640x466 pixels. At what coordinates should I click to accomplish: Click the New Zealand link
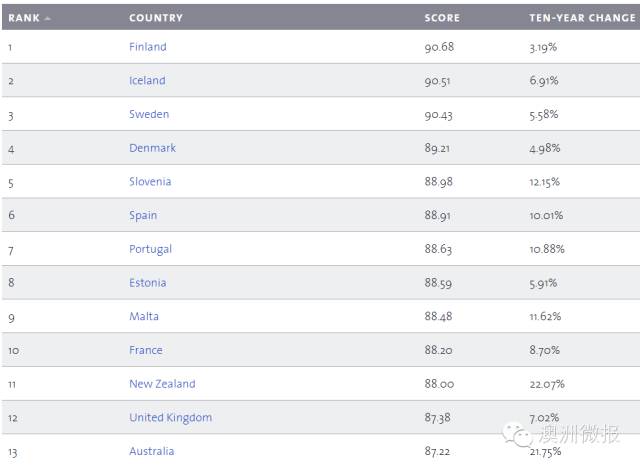162,384
